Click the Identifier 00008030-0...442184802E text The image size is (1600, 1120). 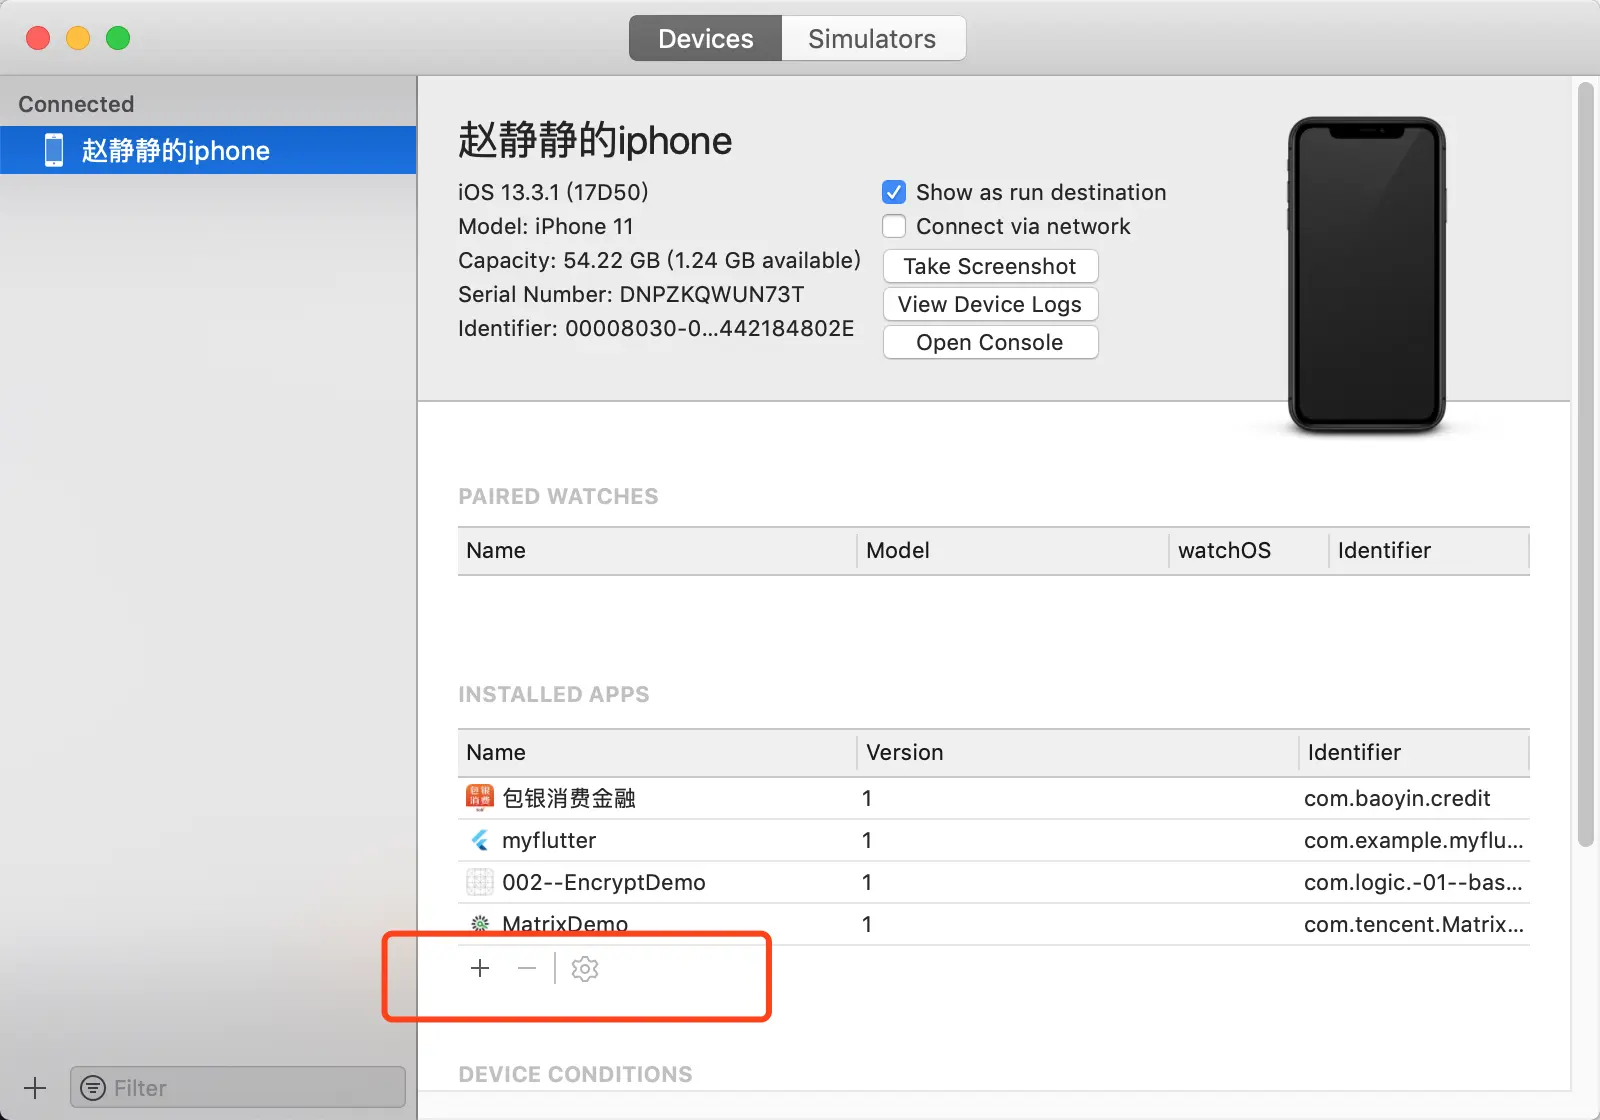tap(656, 328)
